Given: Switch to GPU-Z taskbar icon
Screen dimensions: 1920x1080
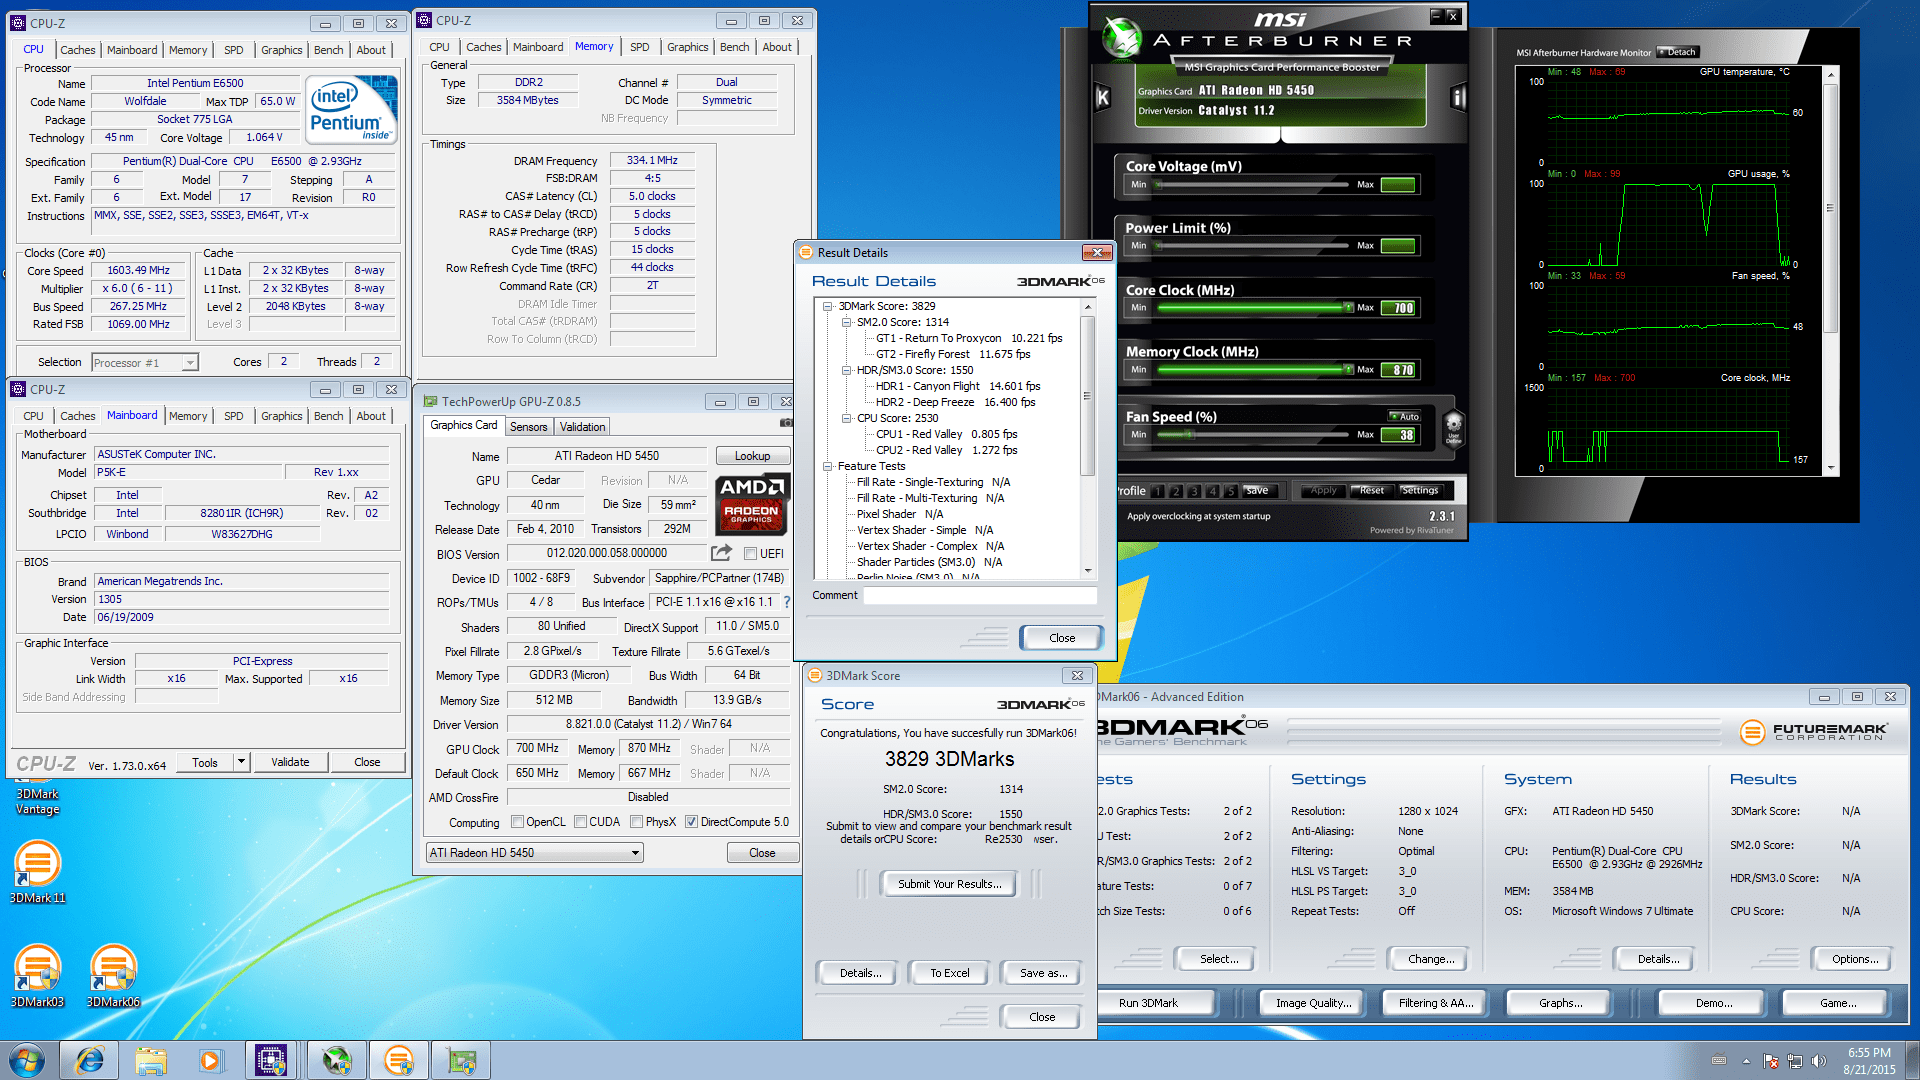Looking at the screenshot, I should tap(461, 1060).
